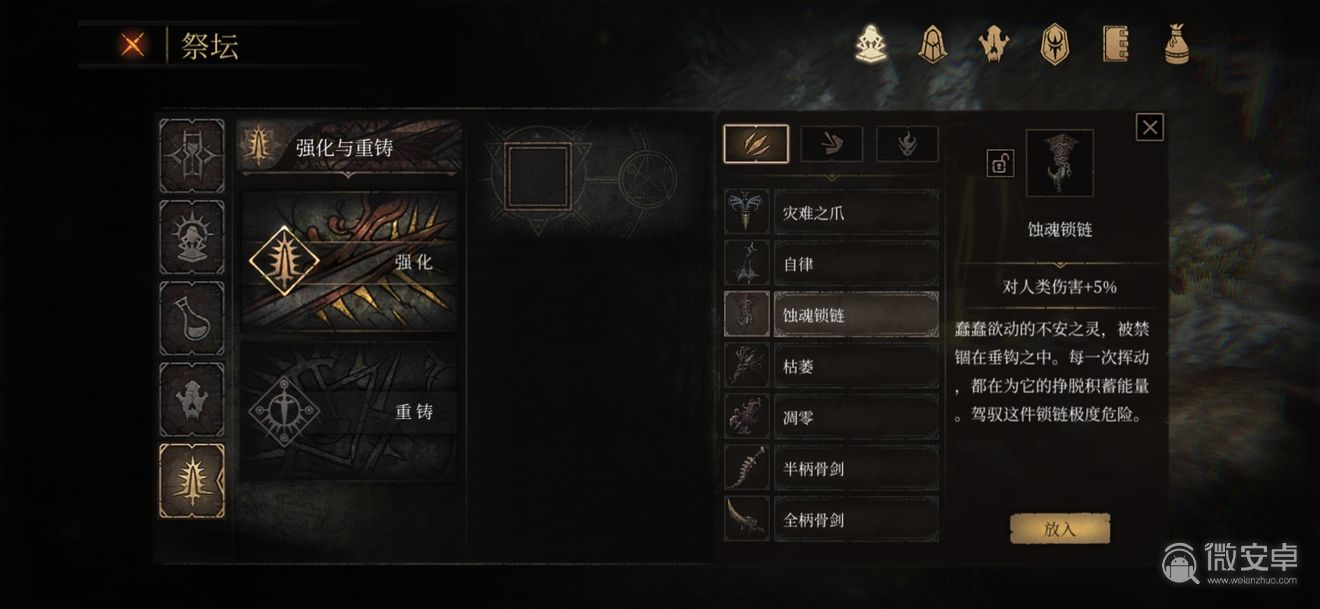Viewport: 1320px width, 609px height.
Task: Switch to the third flame filter tab
Action: (908, 144)
